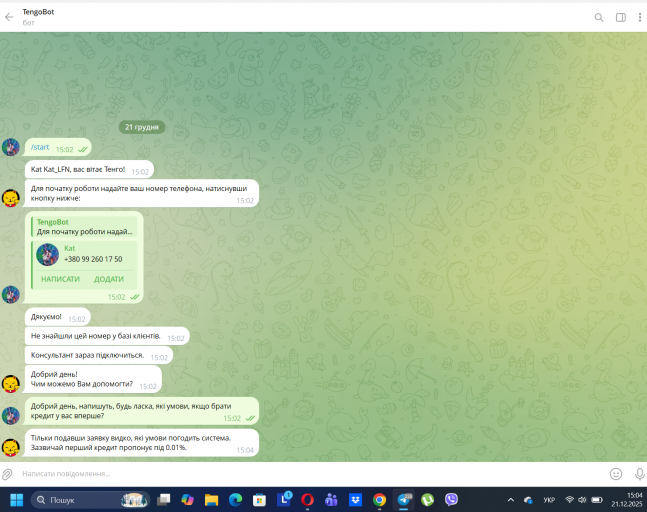Click the taskbar 'Пошук' search box
The width and height of the screenshot is (647, 512).
click(x=90, y=500)
